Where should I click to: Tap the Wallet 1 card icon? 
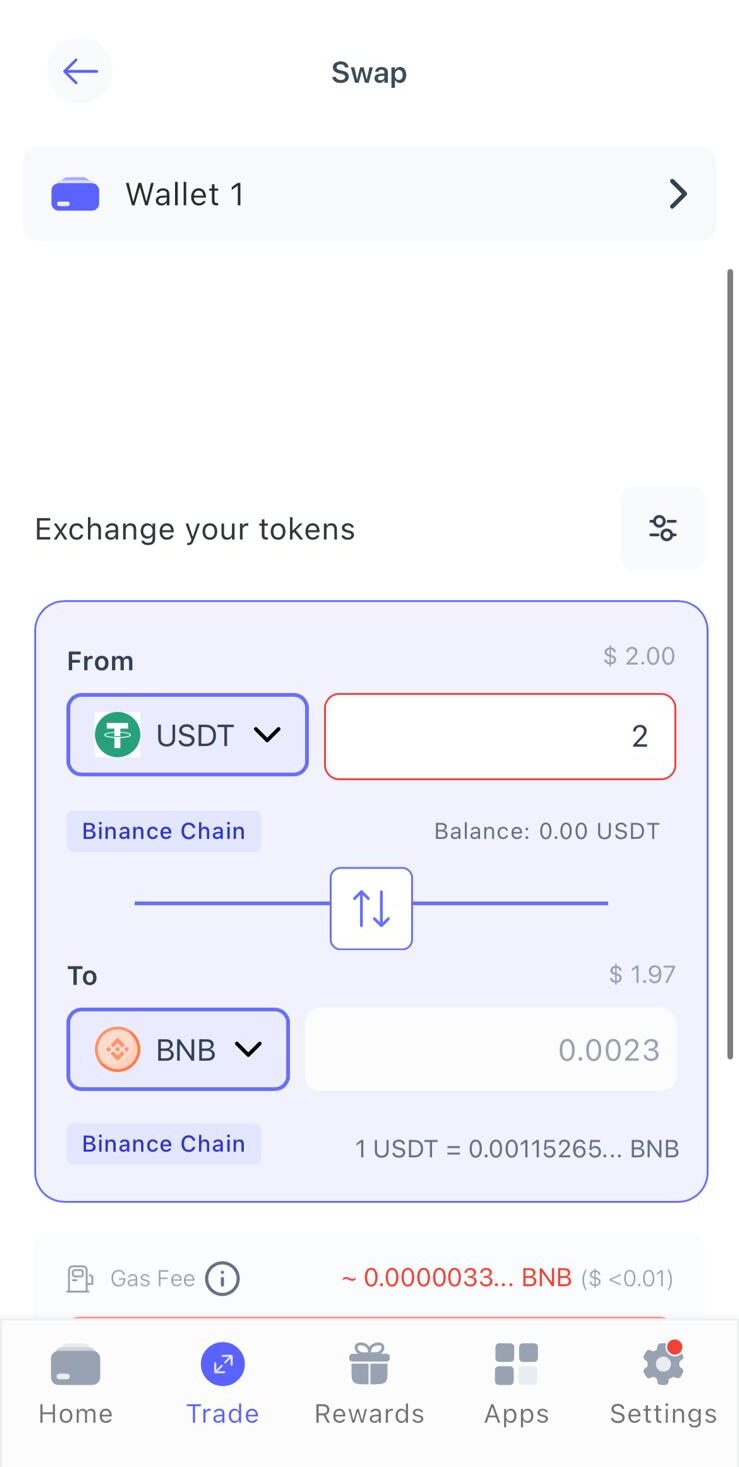(x=75, y=194)
